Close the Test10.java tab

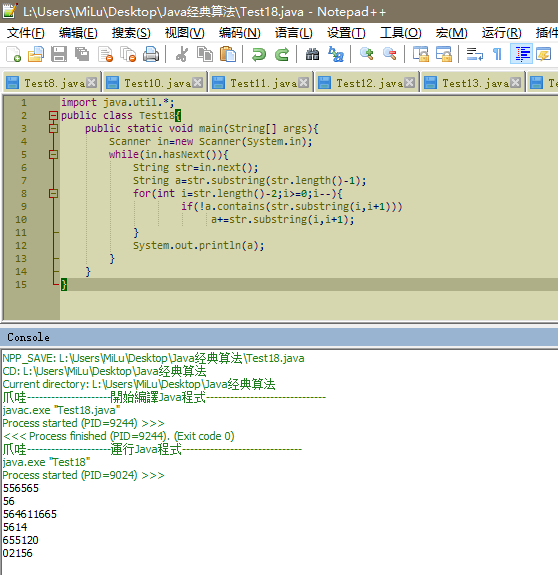(198, 83)
